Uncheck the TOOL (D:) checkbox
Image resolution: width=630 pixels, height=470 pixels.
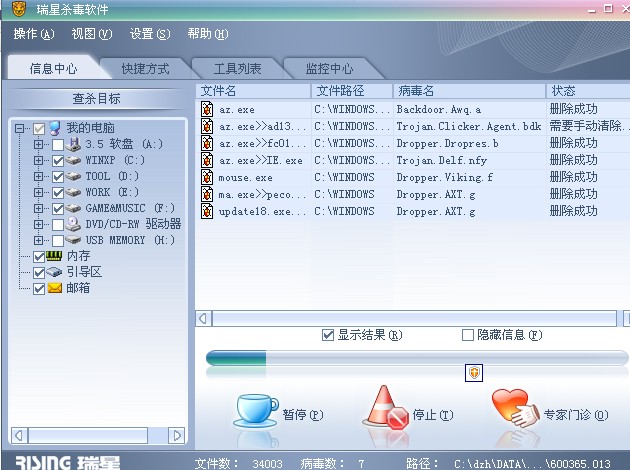58,177
